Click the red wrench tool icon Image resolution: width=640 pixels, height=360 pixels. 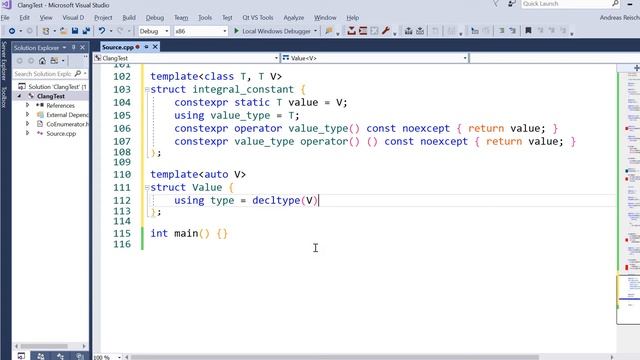[386, 31]
